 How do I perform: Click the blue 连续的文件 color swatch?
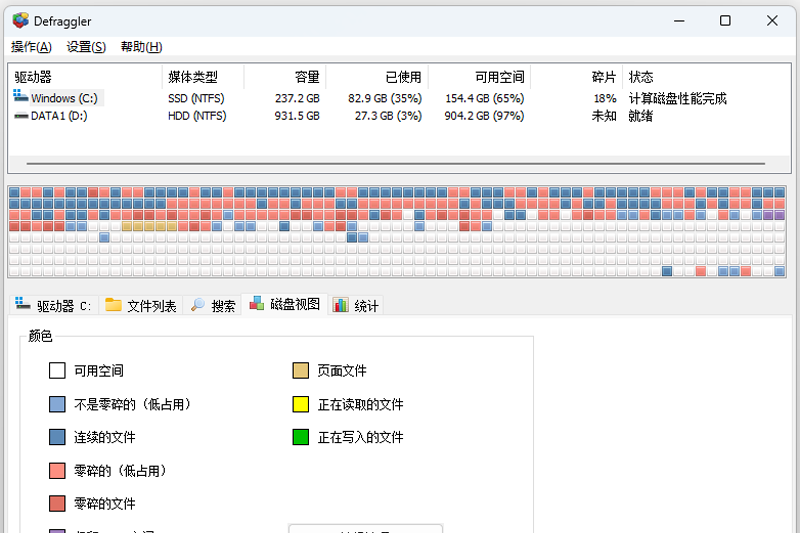tap(57, 437)
